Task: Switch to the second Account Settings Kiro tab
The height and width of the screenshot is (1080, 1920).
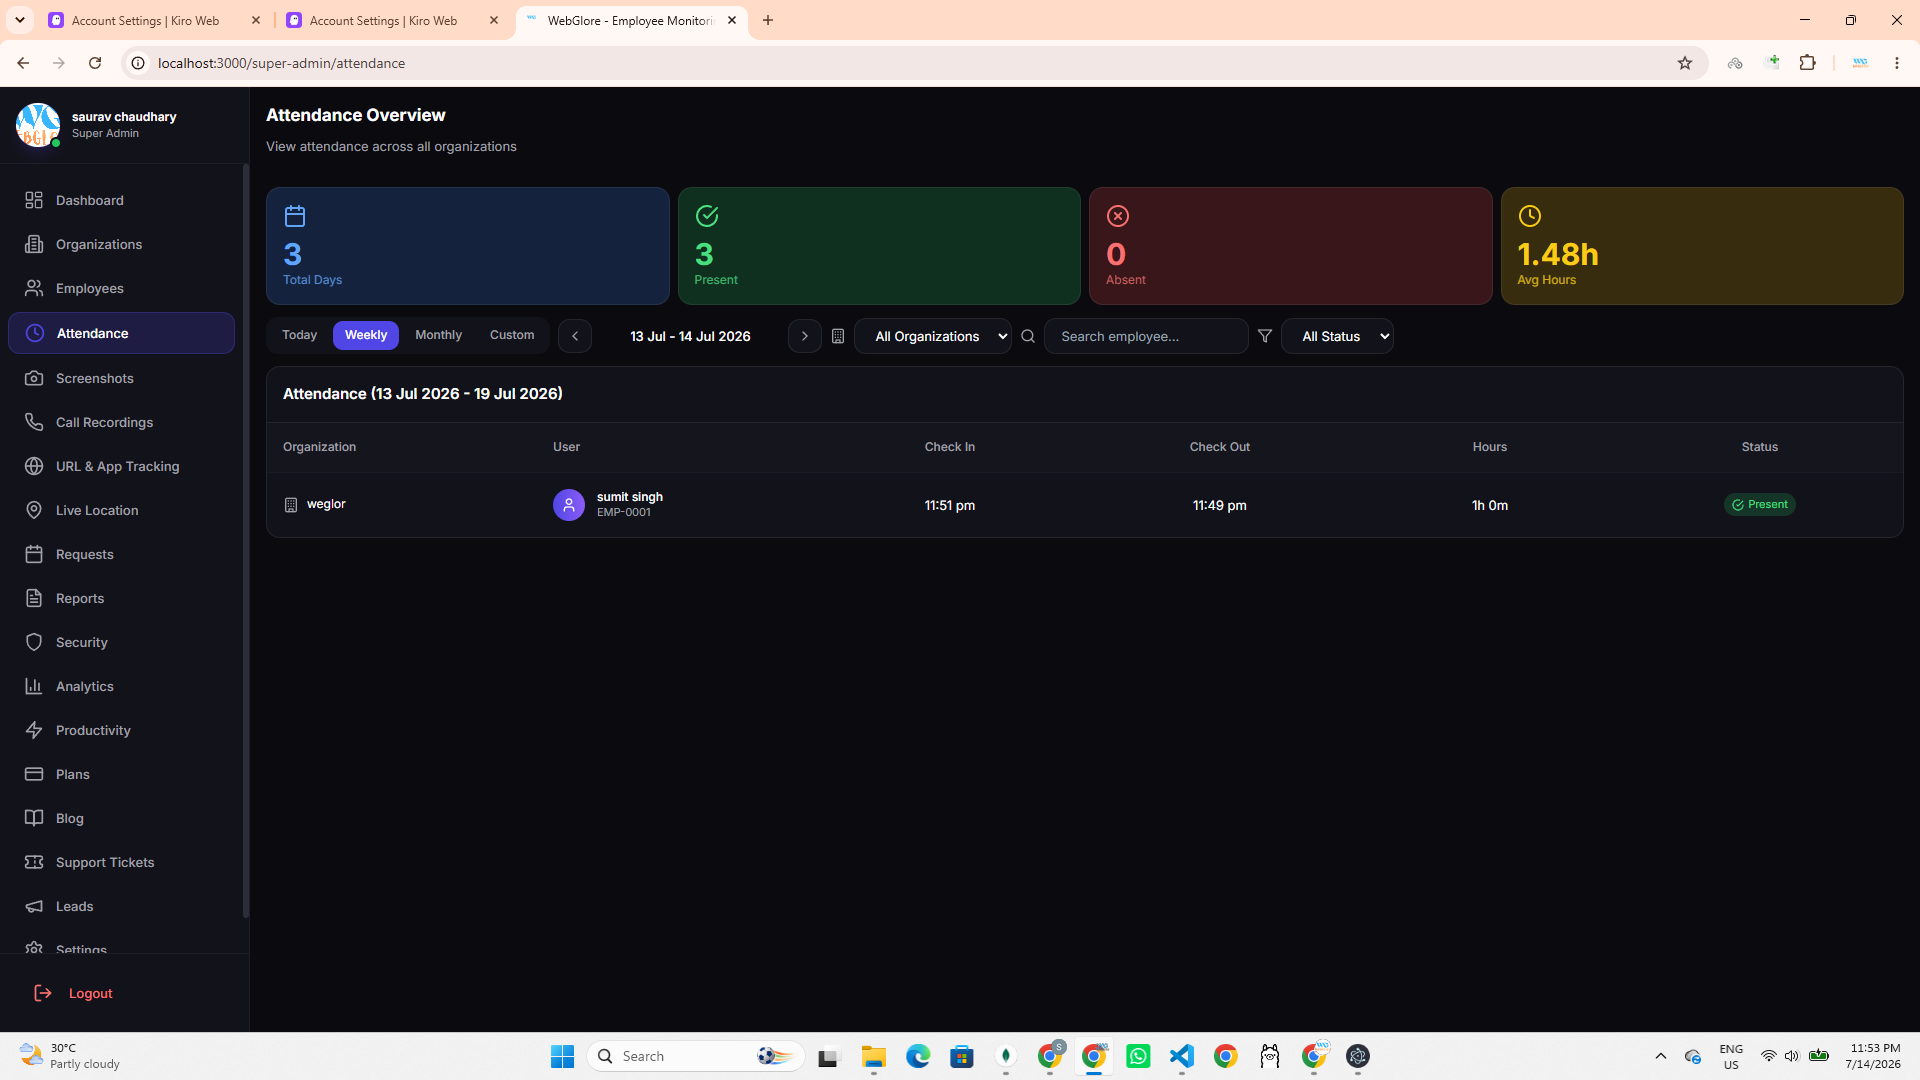Action: (x=383, y=20)
